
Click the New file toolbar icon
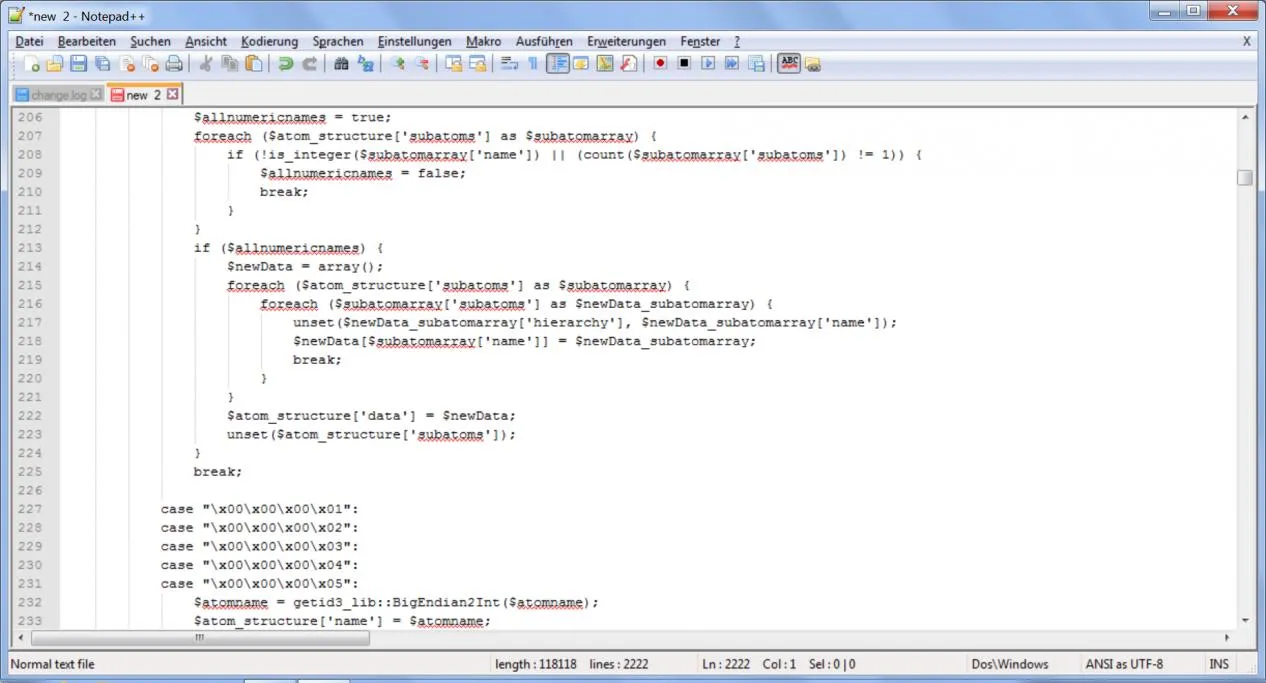coord(31,64)
